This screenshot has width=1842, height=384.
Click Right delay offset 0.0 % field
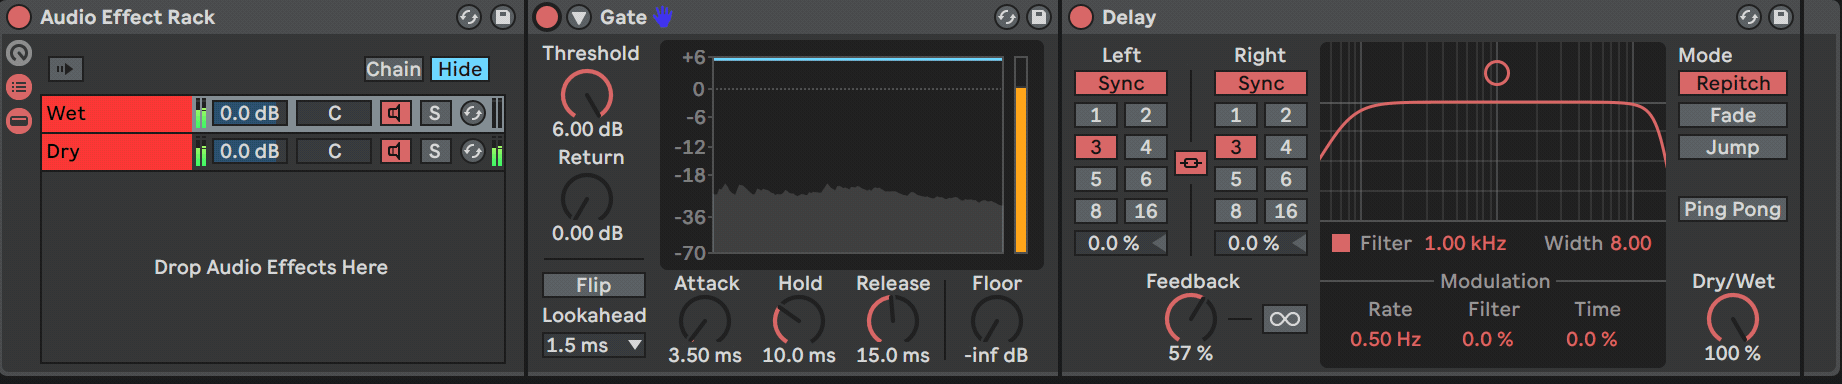(1261, 243)
